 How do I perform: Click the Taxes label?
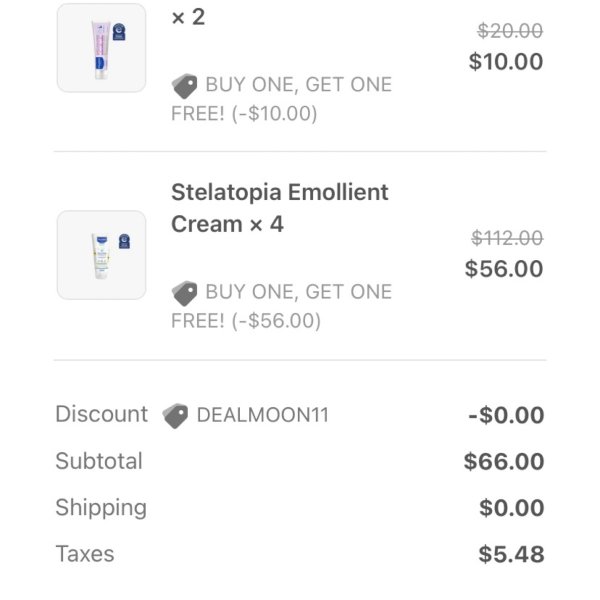coord(85,554)
